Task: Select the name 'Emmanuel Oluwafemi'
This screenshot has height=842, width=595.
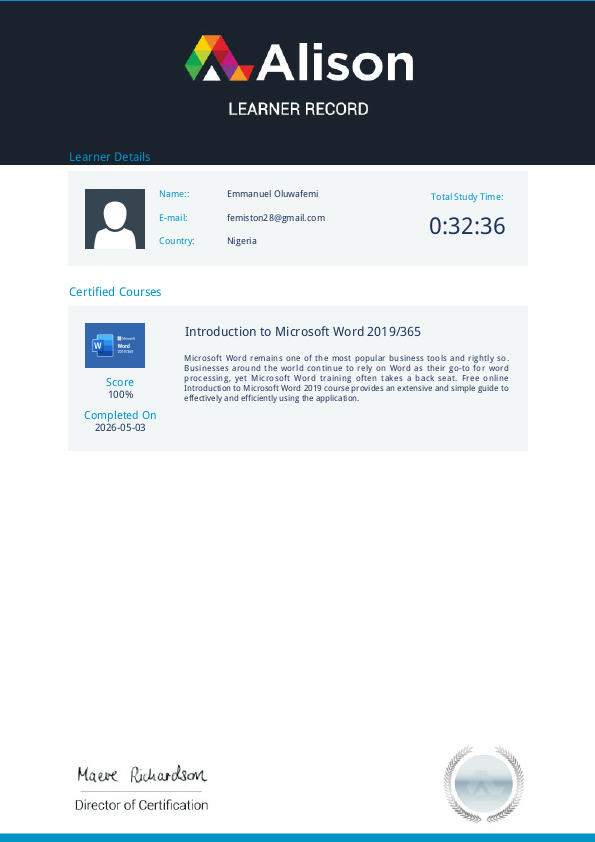Action: coord(273,194)
